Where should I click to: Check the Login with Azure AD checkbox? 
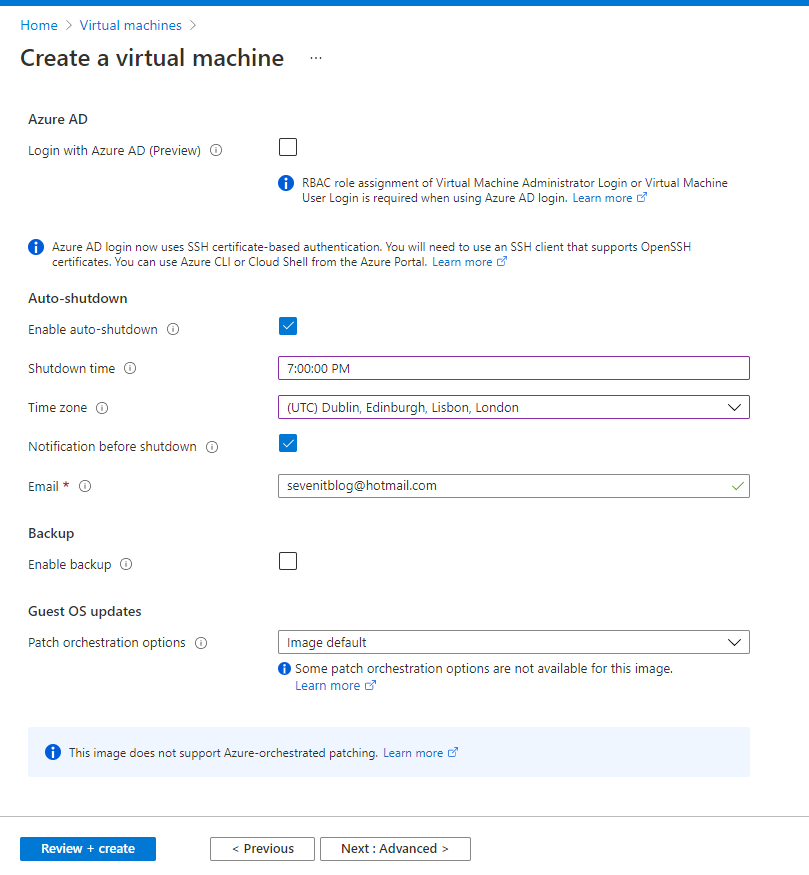pyautogui.click(x=288, y=148)
